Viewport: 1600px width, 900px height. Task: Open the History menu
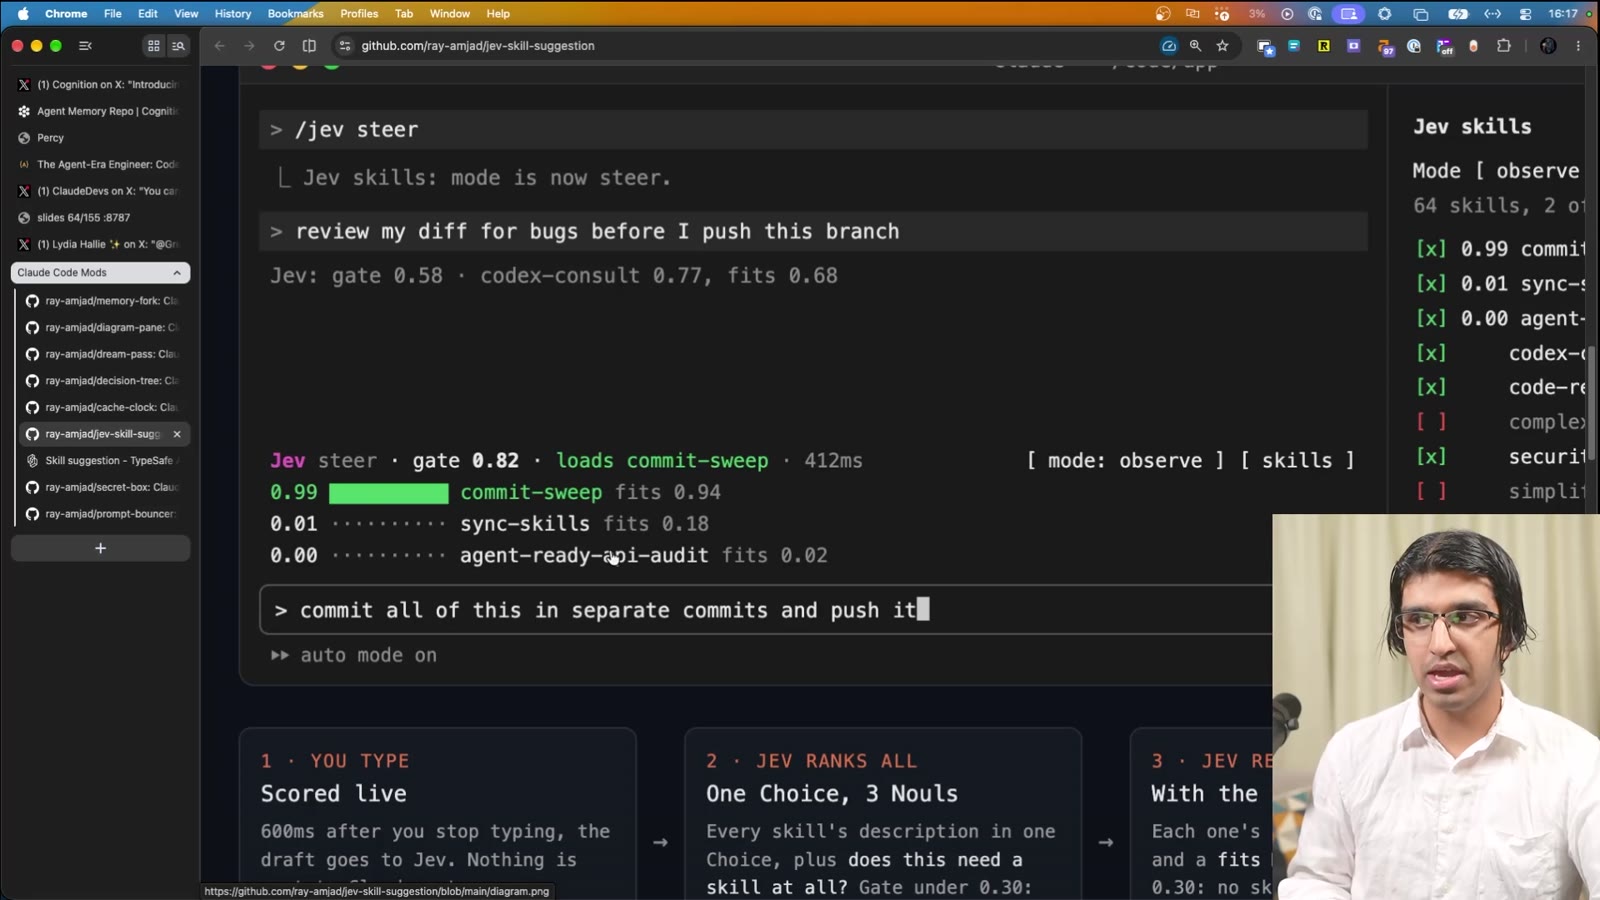click(x=233, y=14)
